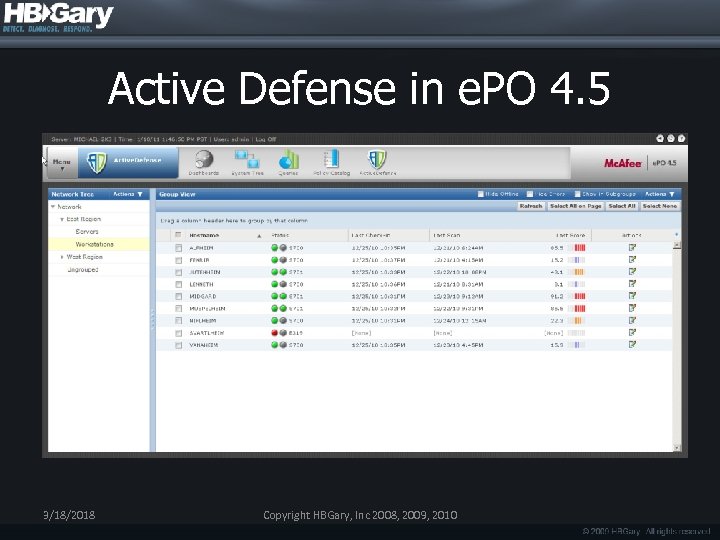Click the action icon for LENNETH row

click(x=632, y=284)
